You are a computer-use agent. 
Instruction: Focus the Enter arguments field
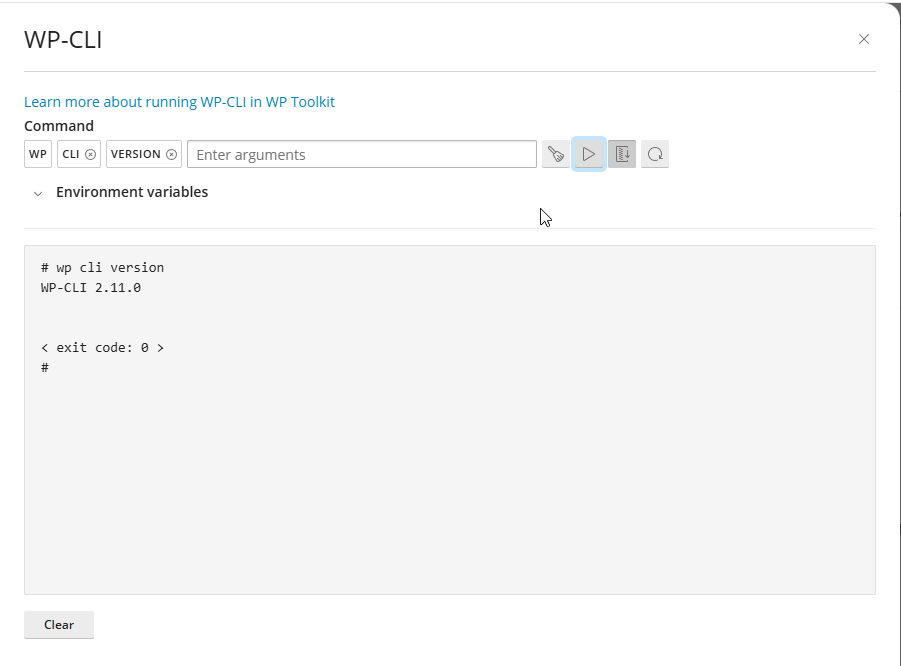click(362, 154)
